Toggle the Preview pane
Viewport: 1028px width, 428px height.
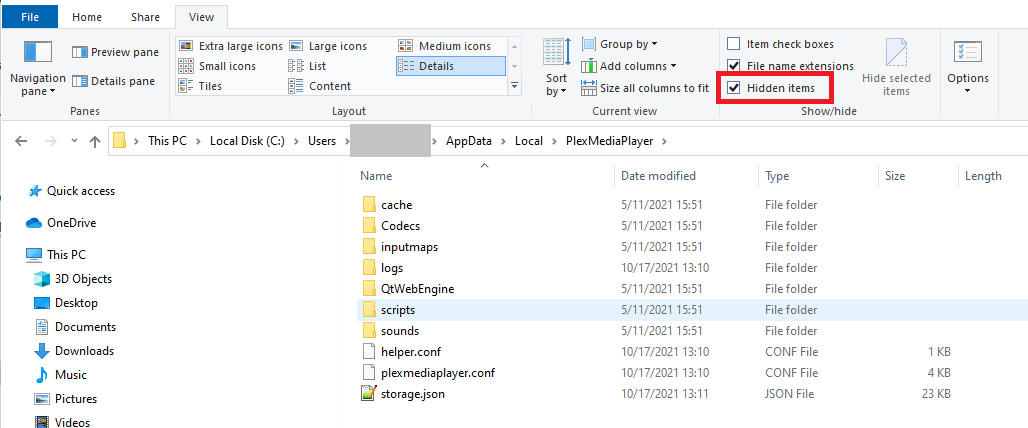[115, 52]
